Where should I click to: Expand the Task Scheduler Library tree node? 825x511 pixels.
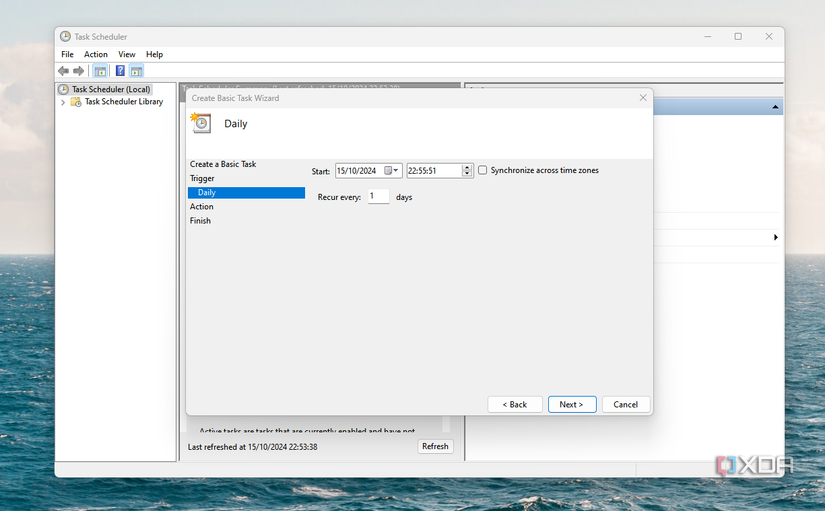click(x=63, y=102)
